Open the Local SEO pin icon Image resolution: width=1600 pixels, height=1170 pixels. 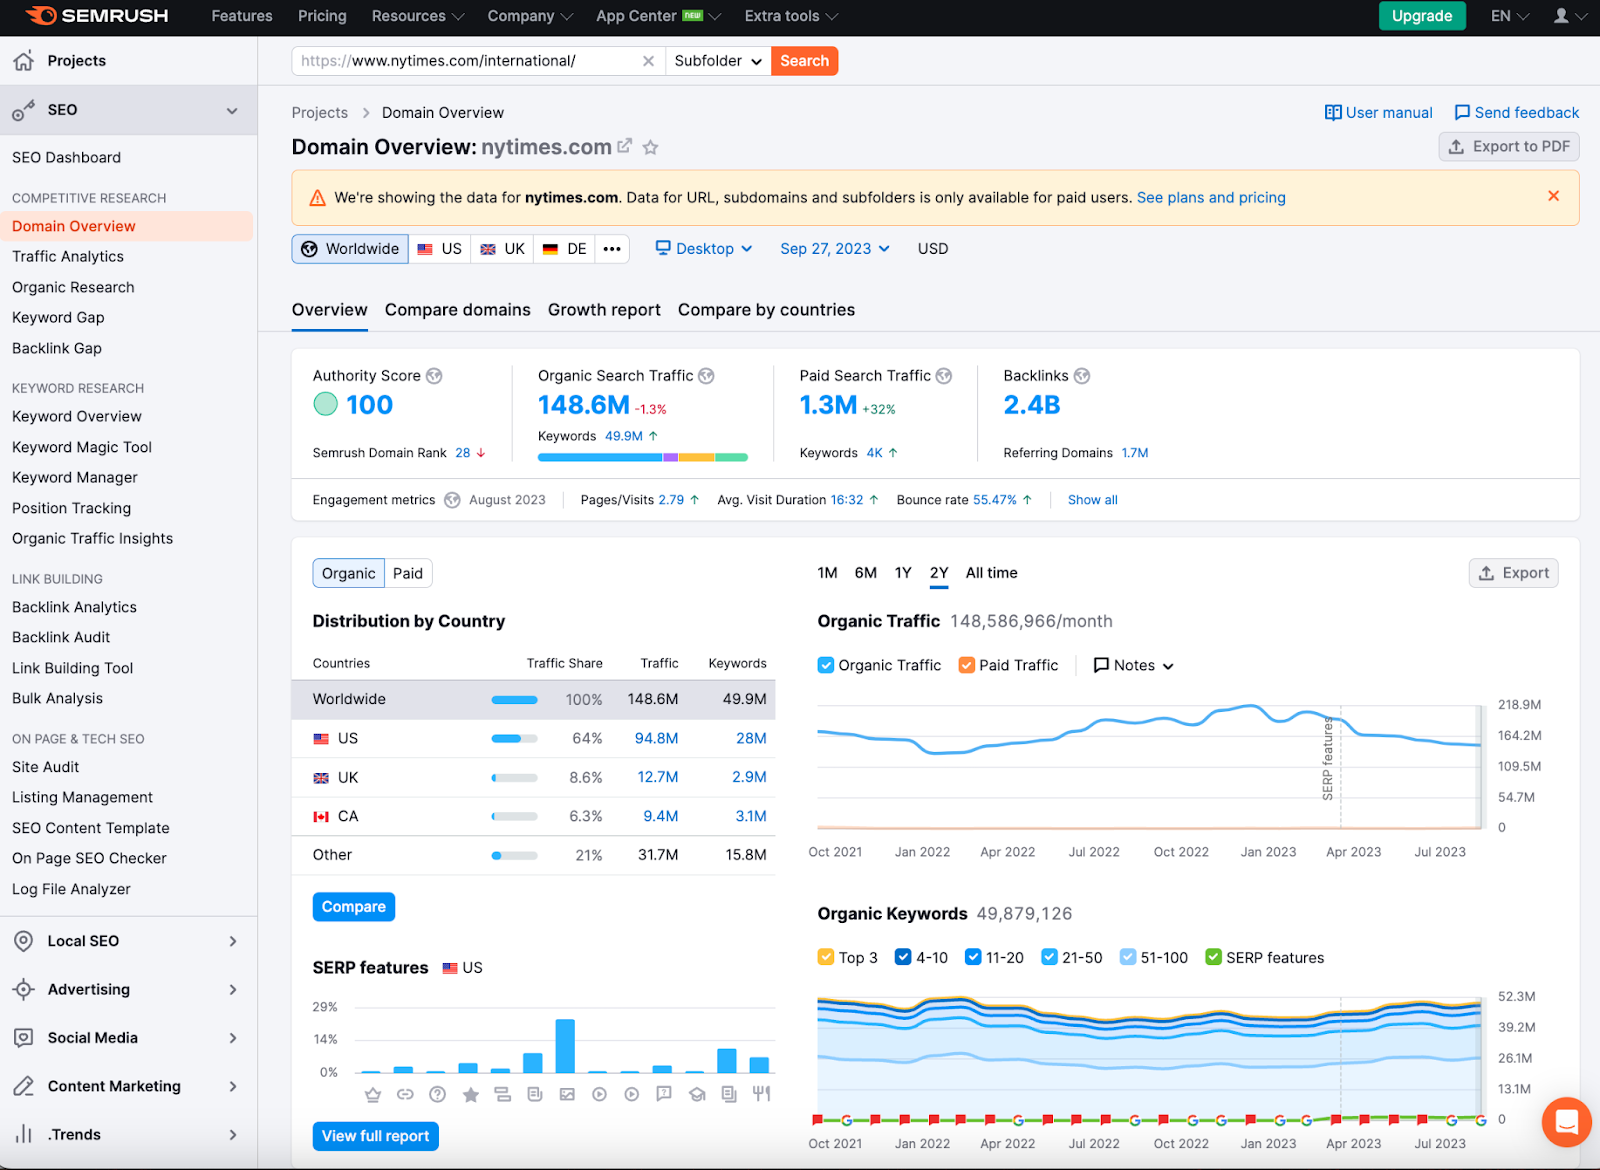[23, 940]
